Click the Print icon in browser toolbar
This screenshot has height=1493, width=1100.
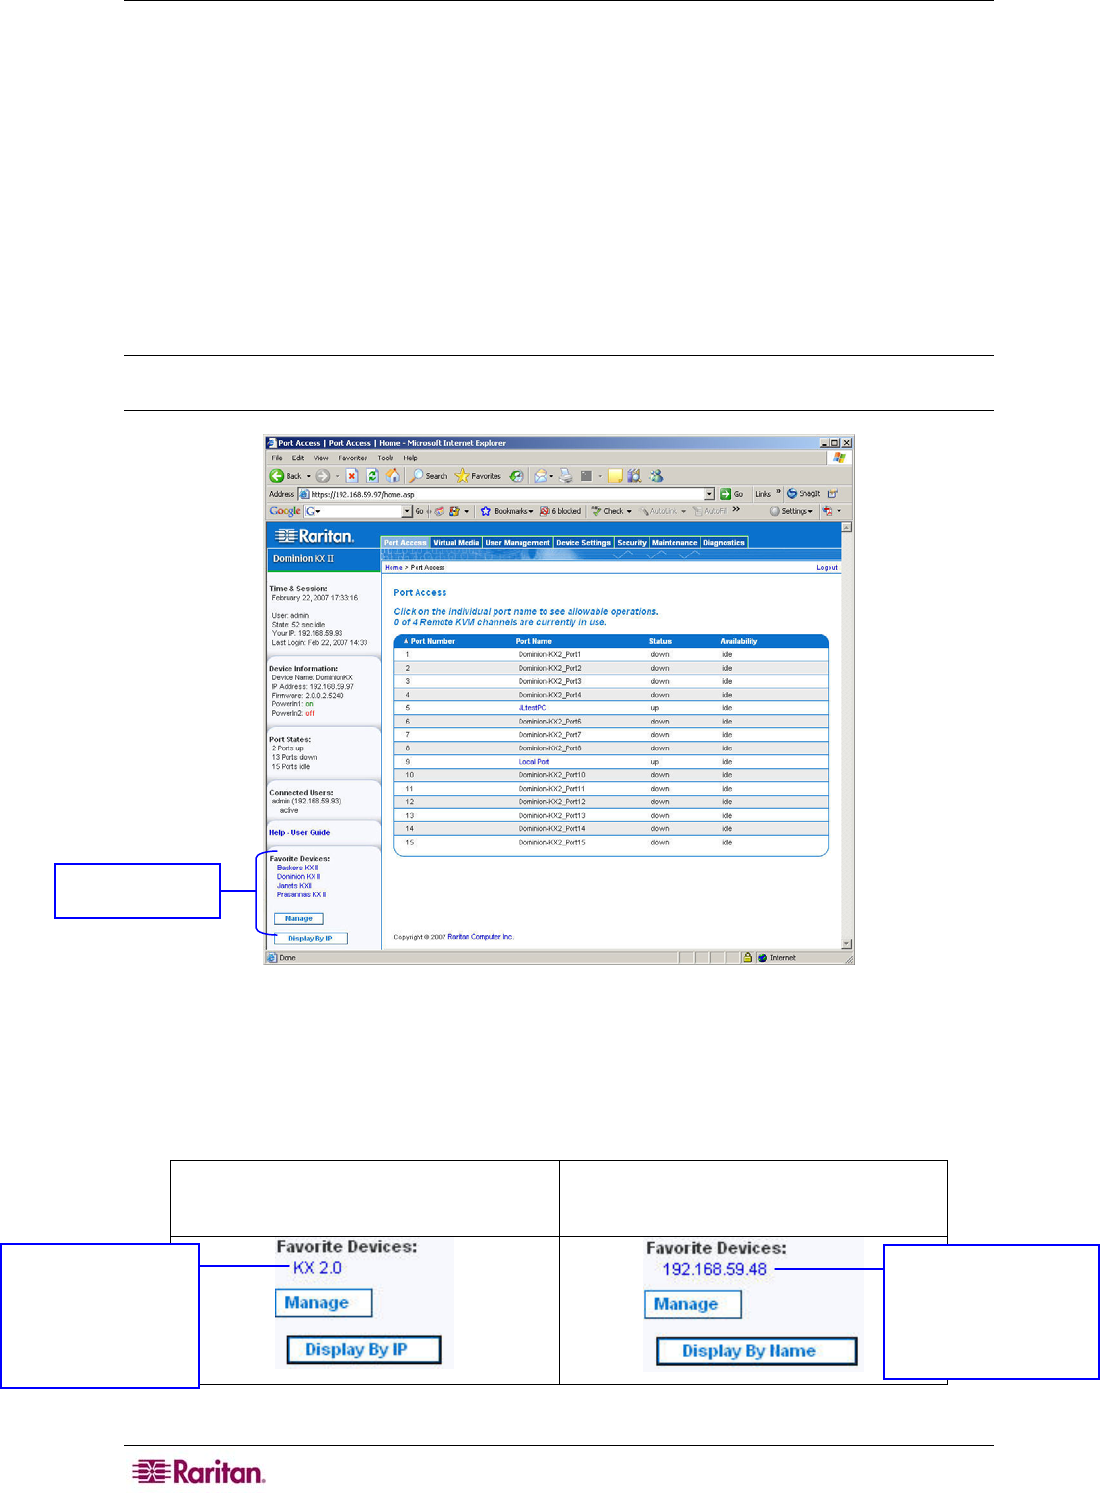coord(566,476)
